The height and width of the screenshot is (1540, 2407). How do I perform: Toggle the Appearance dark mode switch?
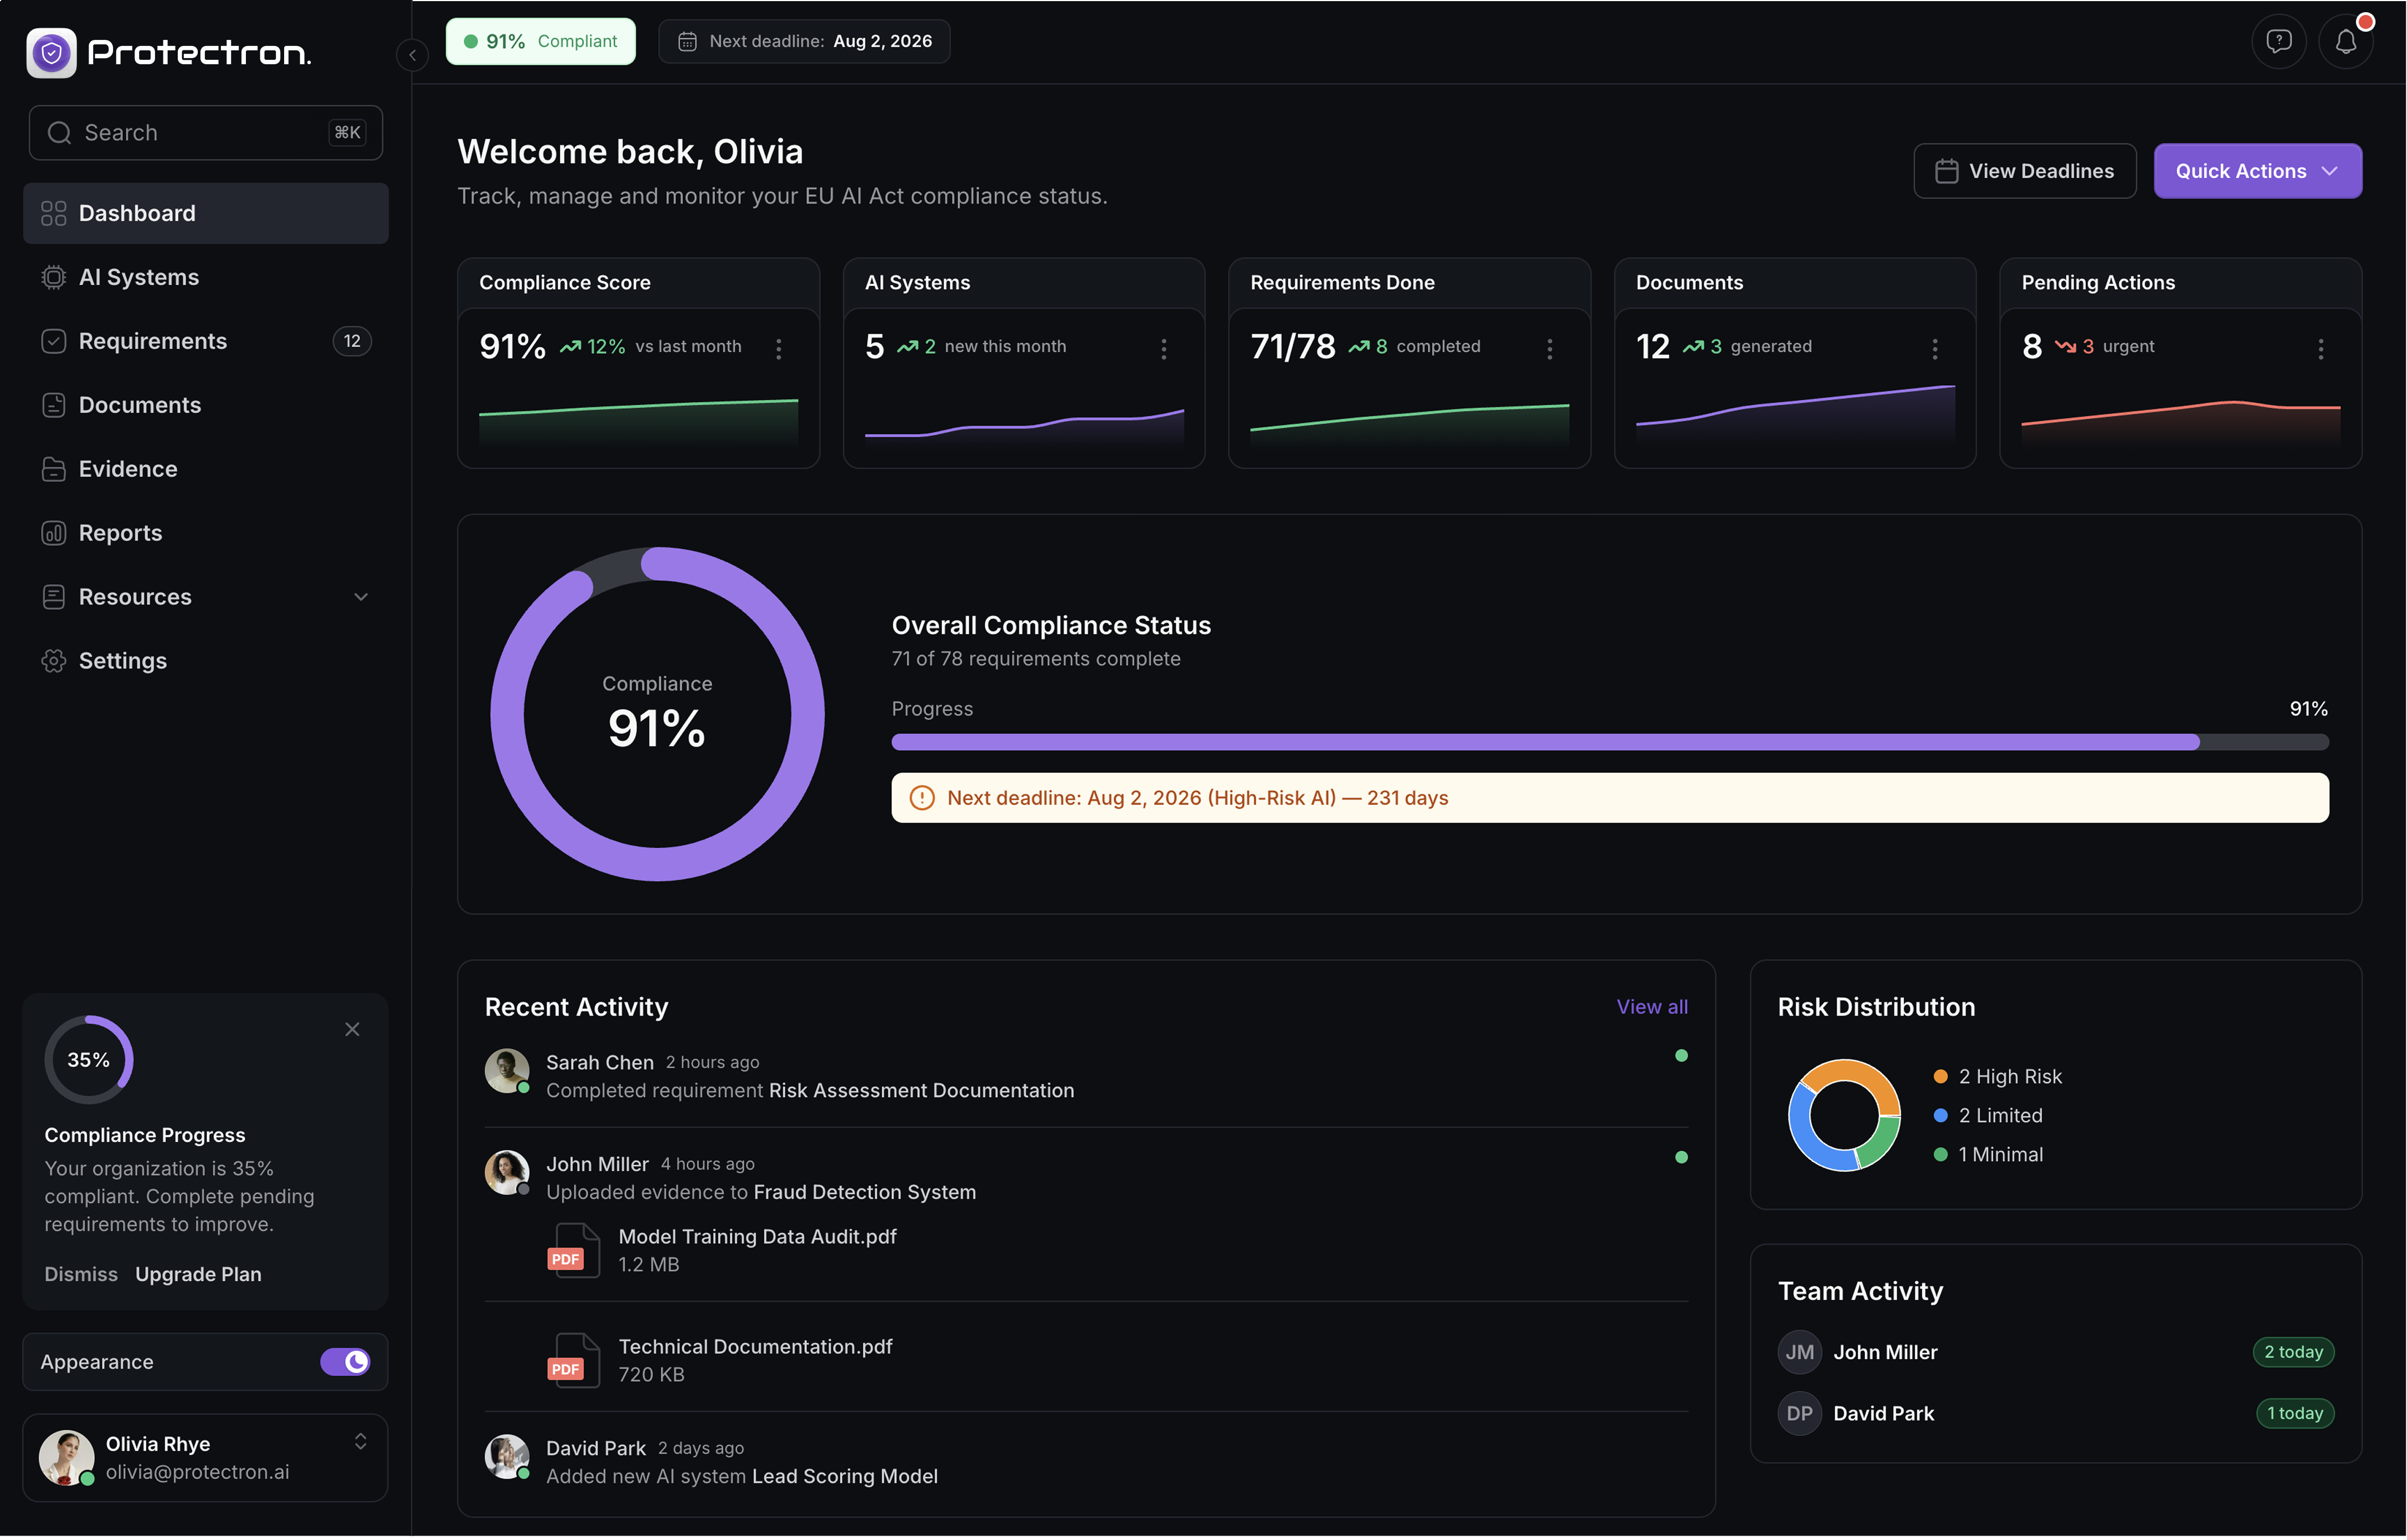[x=345, y=1361]
